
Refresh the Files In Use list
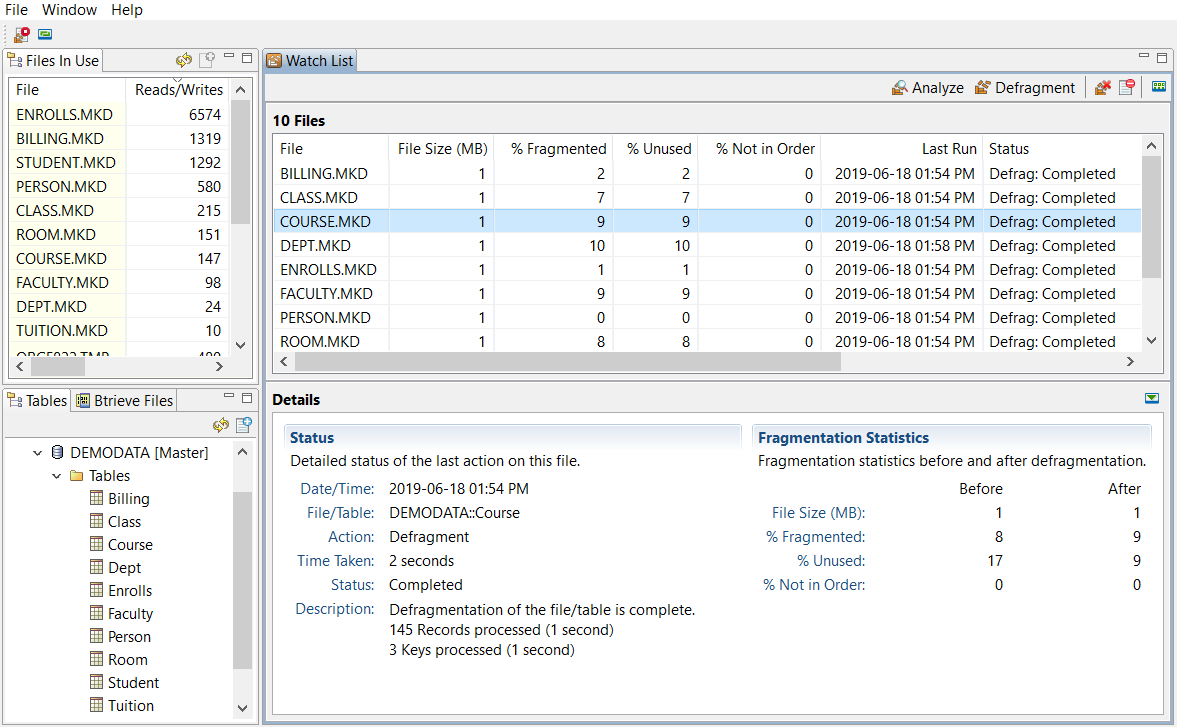(184, 60)
